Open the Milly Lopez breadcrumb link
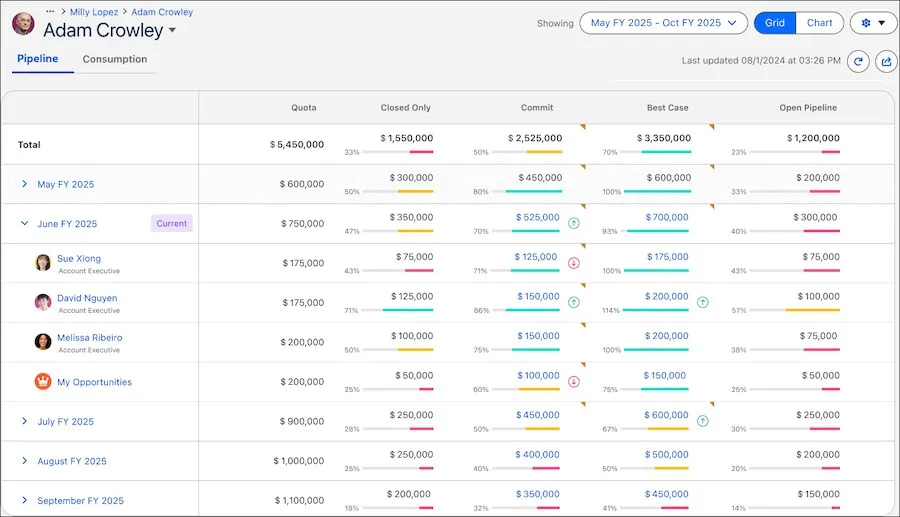The height and width of the screenshot is (517, 900). [x=95, y=12]
